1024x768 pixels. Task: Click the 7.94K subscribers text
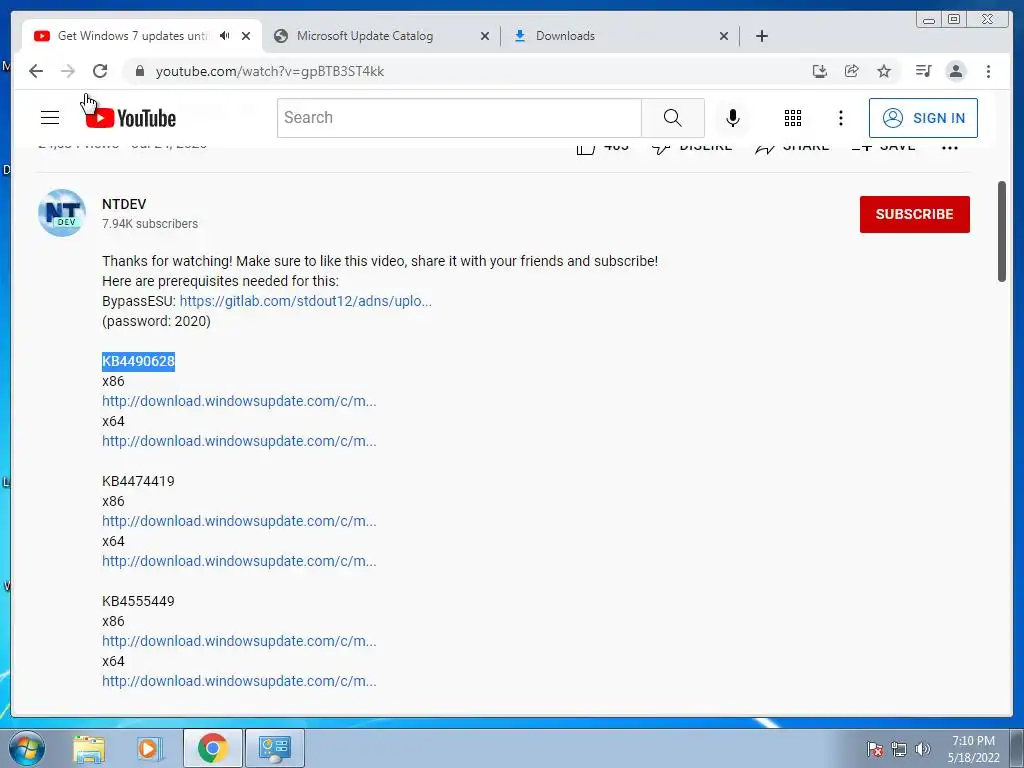(150, 223)
